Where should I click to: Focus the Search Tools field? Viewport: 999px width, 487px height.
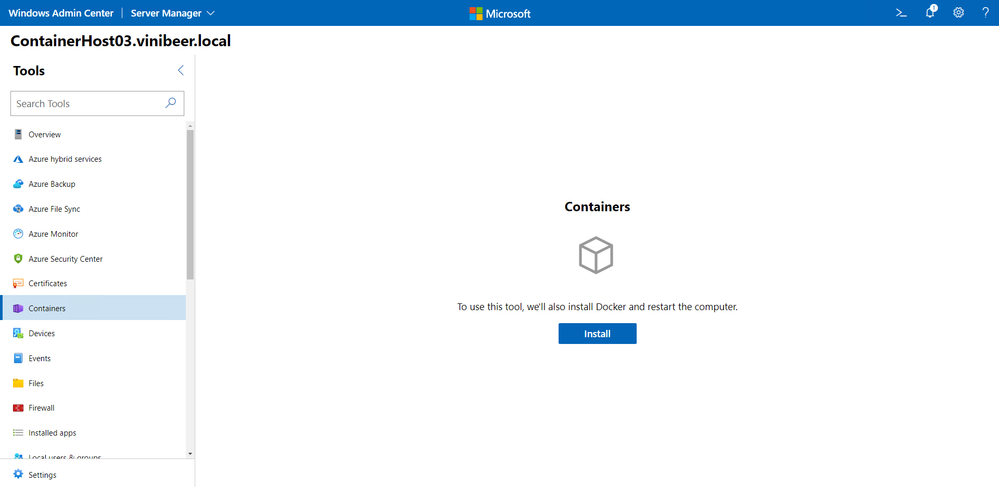pyautogui.click(x=97, y=103)
